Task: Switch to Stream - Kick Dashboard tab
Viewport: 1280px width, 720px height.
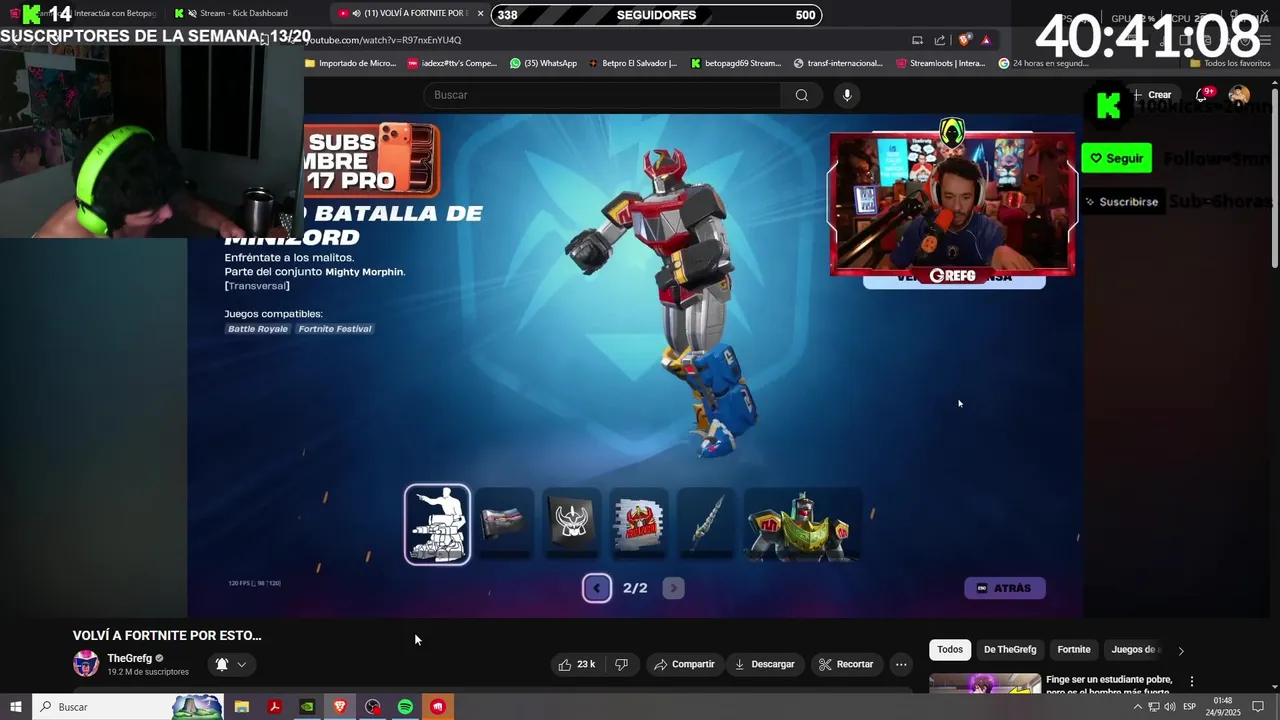Action: tap(243, 13)
